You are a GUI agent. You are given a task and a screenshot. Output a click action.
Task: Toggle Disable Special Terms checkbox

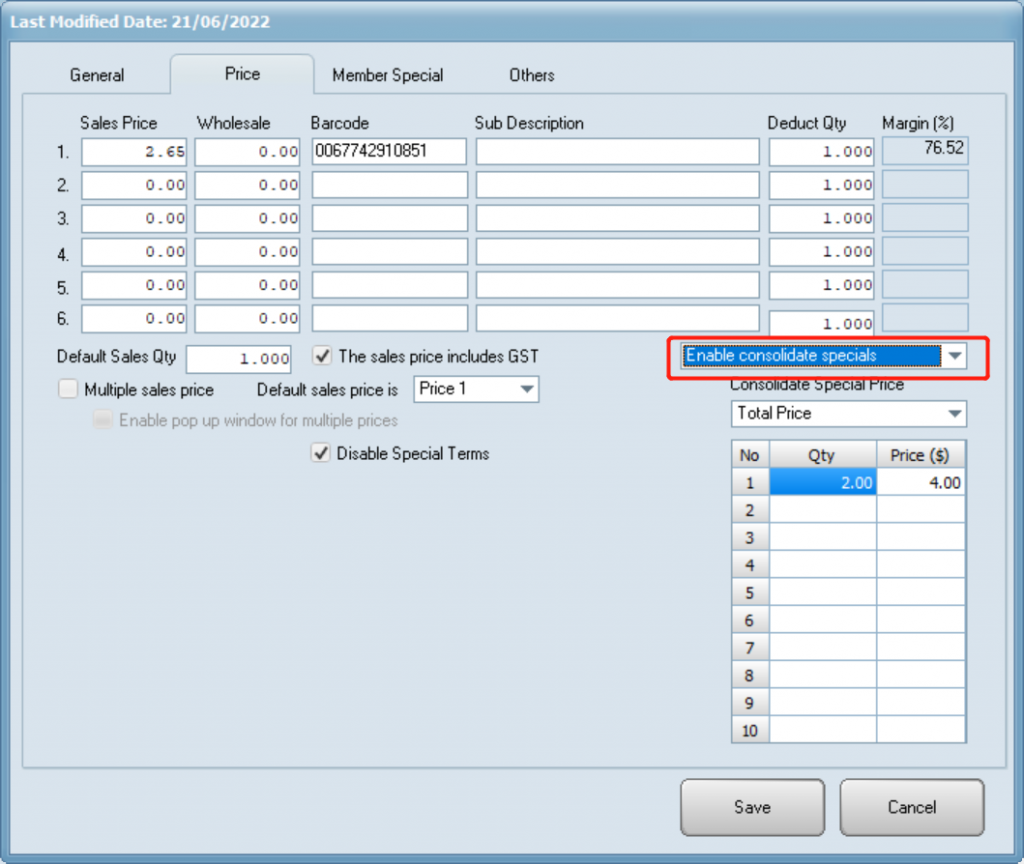click(322, 453)
